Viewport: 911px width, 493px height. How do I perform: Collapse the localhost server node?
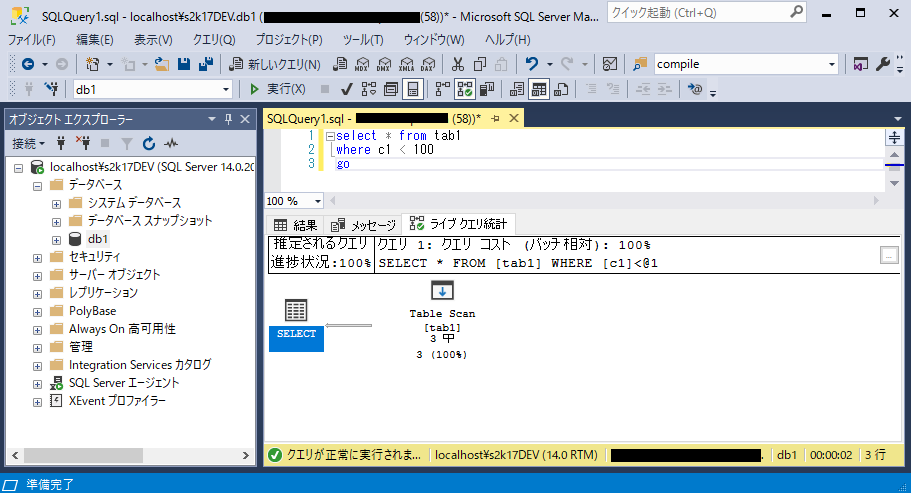coord(19,168)
